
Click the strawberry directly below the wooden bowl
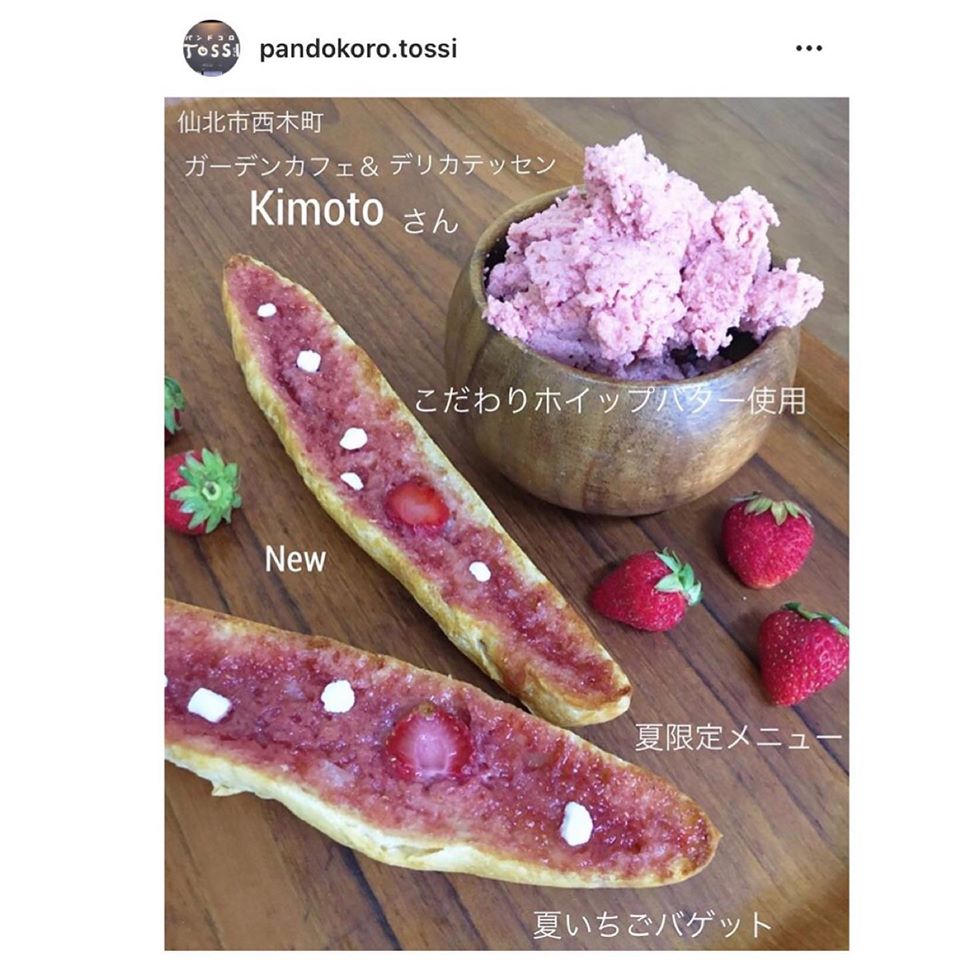(767, 540)
